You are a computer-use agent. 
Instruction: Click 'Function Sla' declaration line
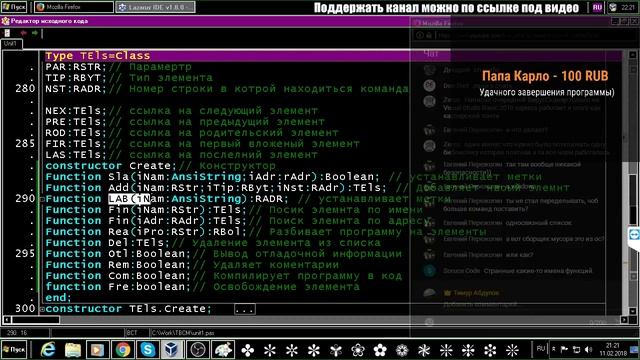tap(212, 177)
